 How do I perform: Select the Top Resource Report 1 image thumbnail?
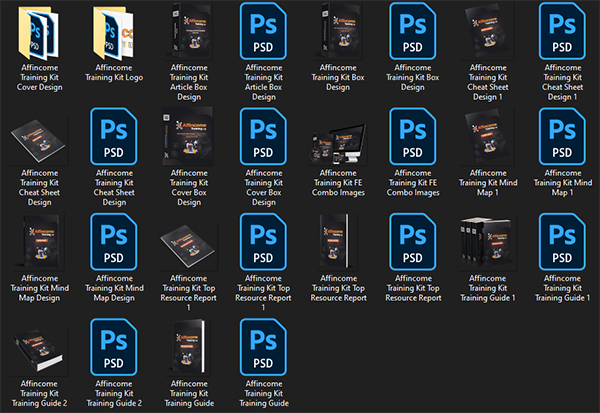188,247
